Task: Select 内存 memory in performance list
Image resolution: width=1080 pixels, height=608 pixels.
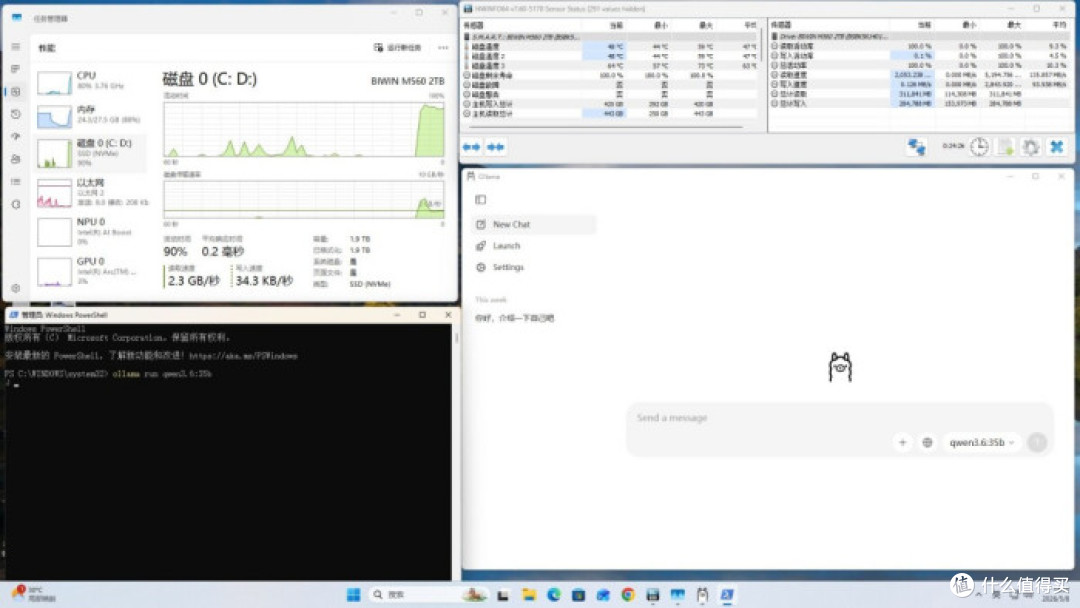Action: click(x=92, y=114)
